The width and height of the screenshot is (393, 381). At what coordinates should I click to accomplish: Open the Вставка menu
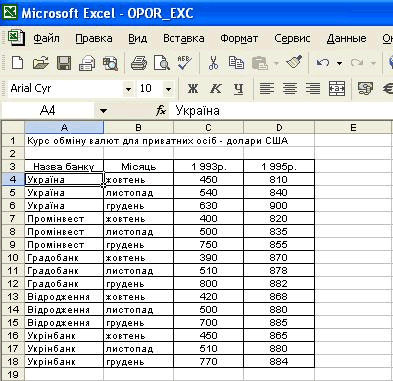click(x=184, y=38)
